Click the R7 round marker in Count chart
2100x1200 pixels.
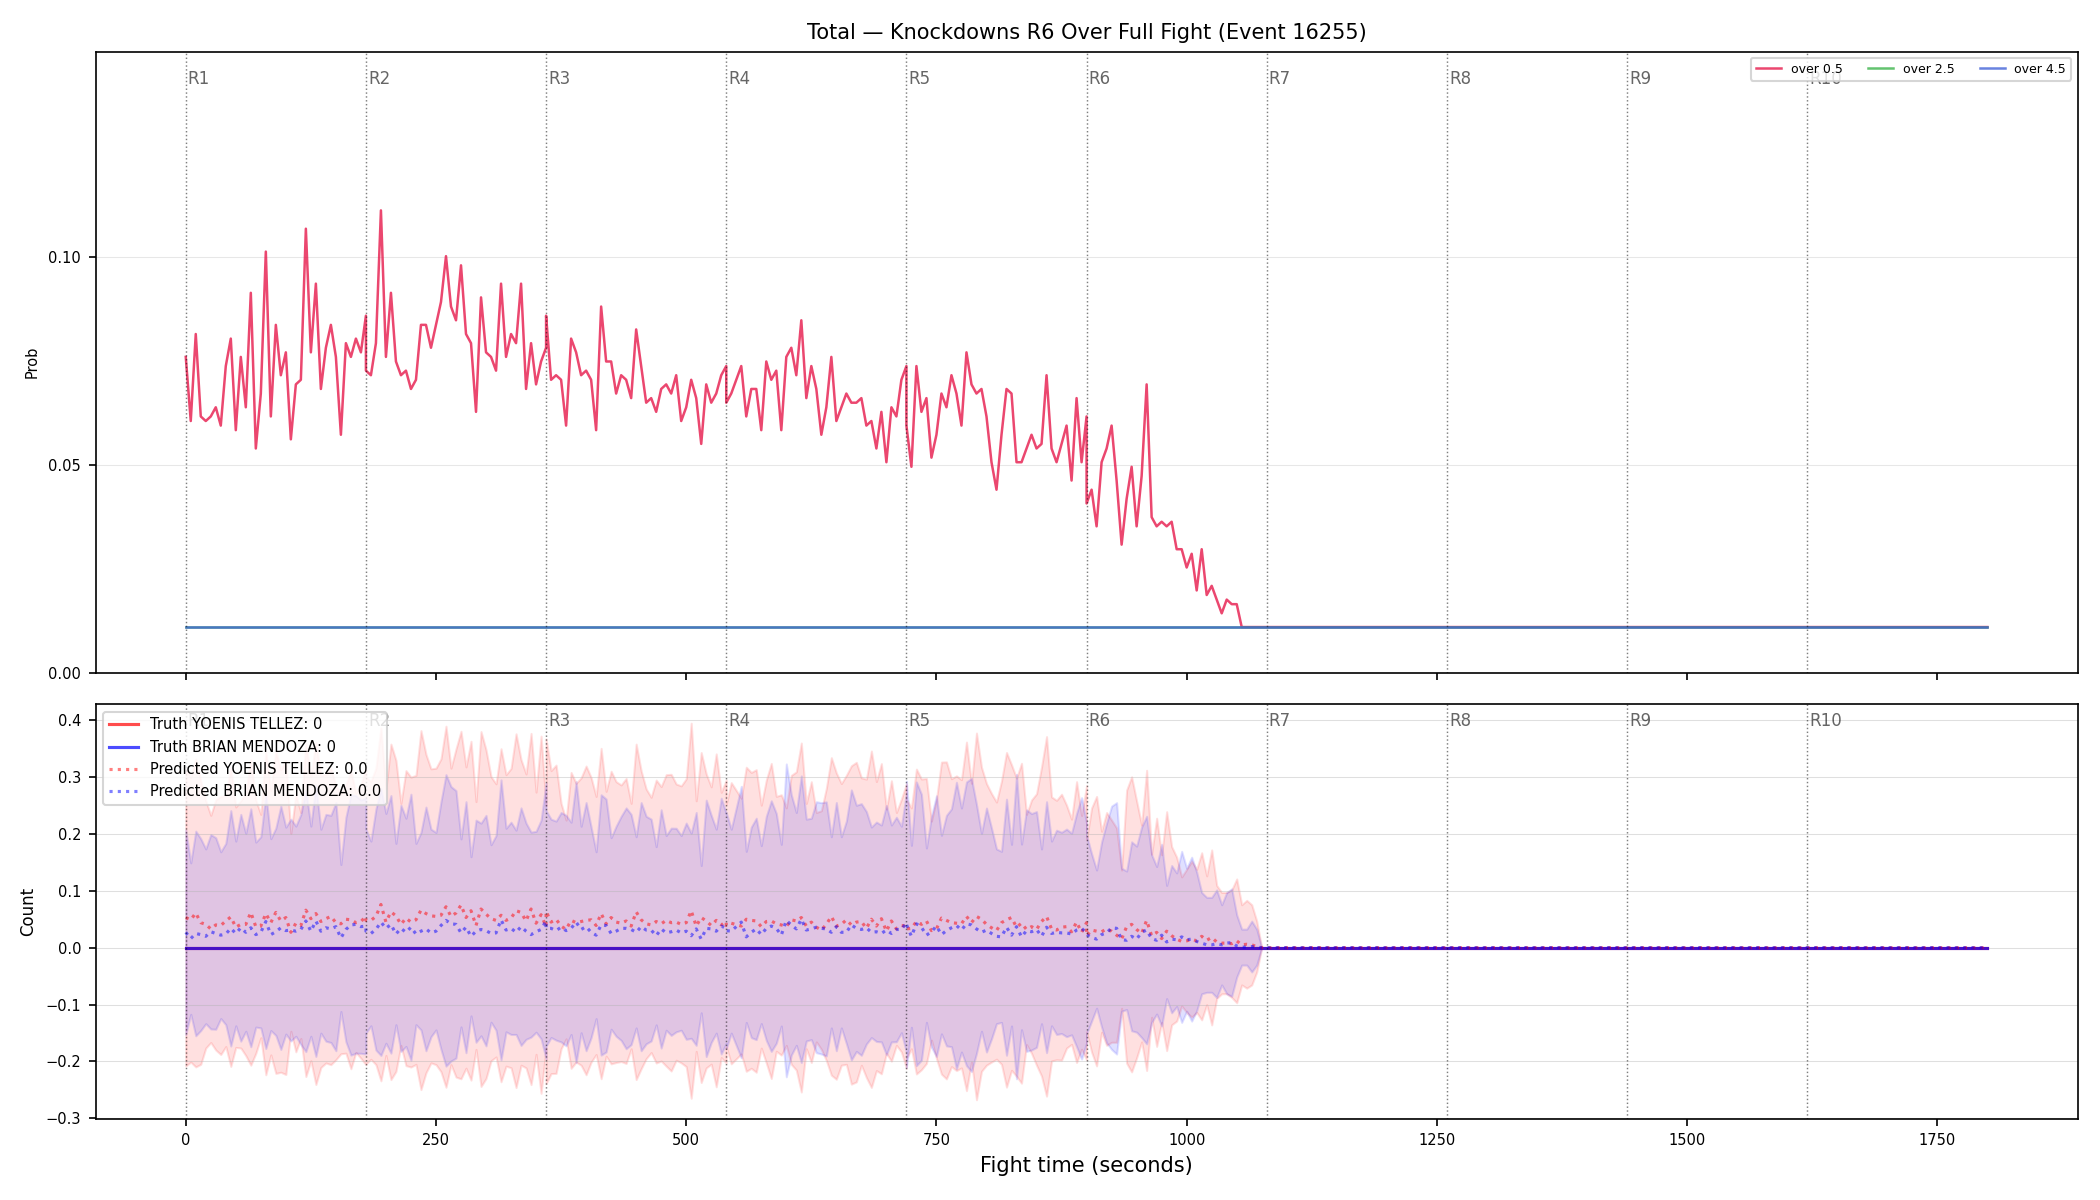click(x=1279, y=720)
